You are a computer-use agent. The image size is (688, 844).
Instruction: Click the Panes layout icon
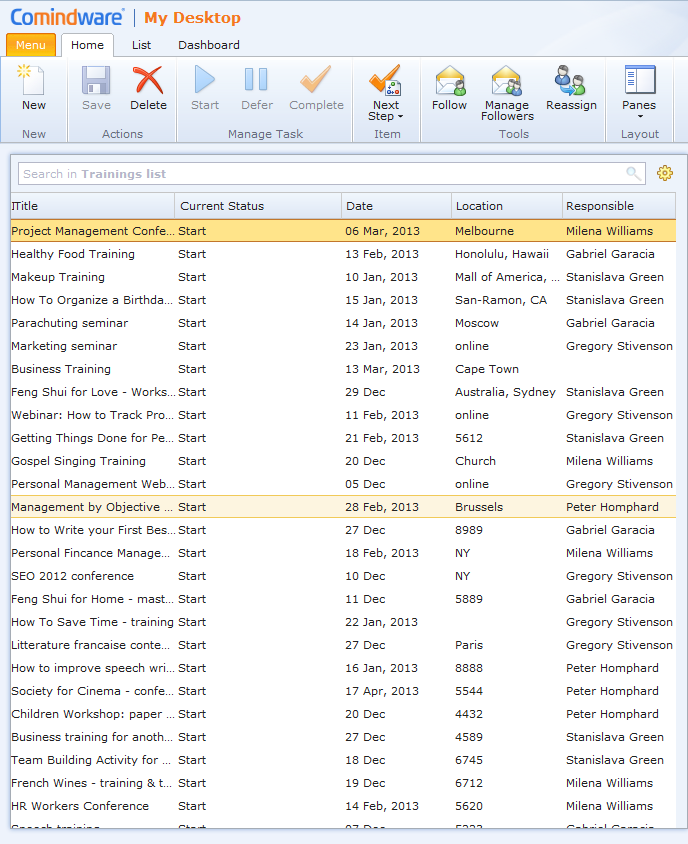point(640,80)
